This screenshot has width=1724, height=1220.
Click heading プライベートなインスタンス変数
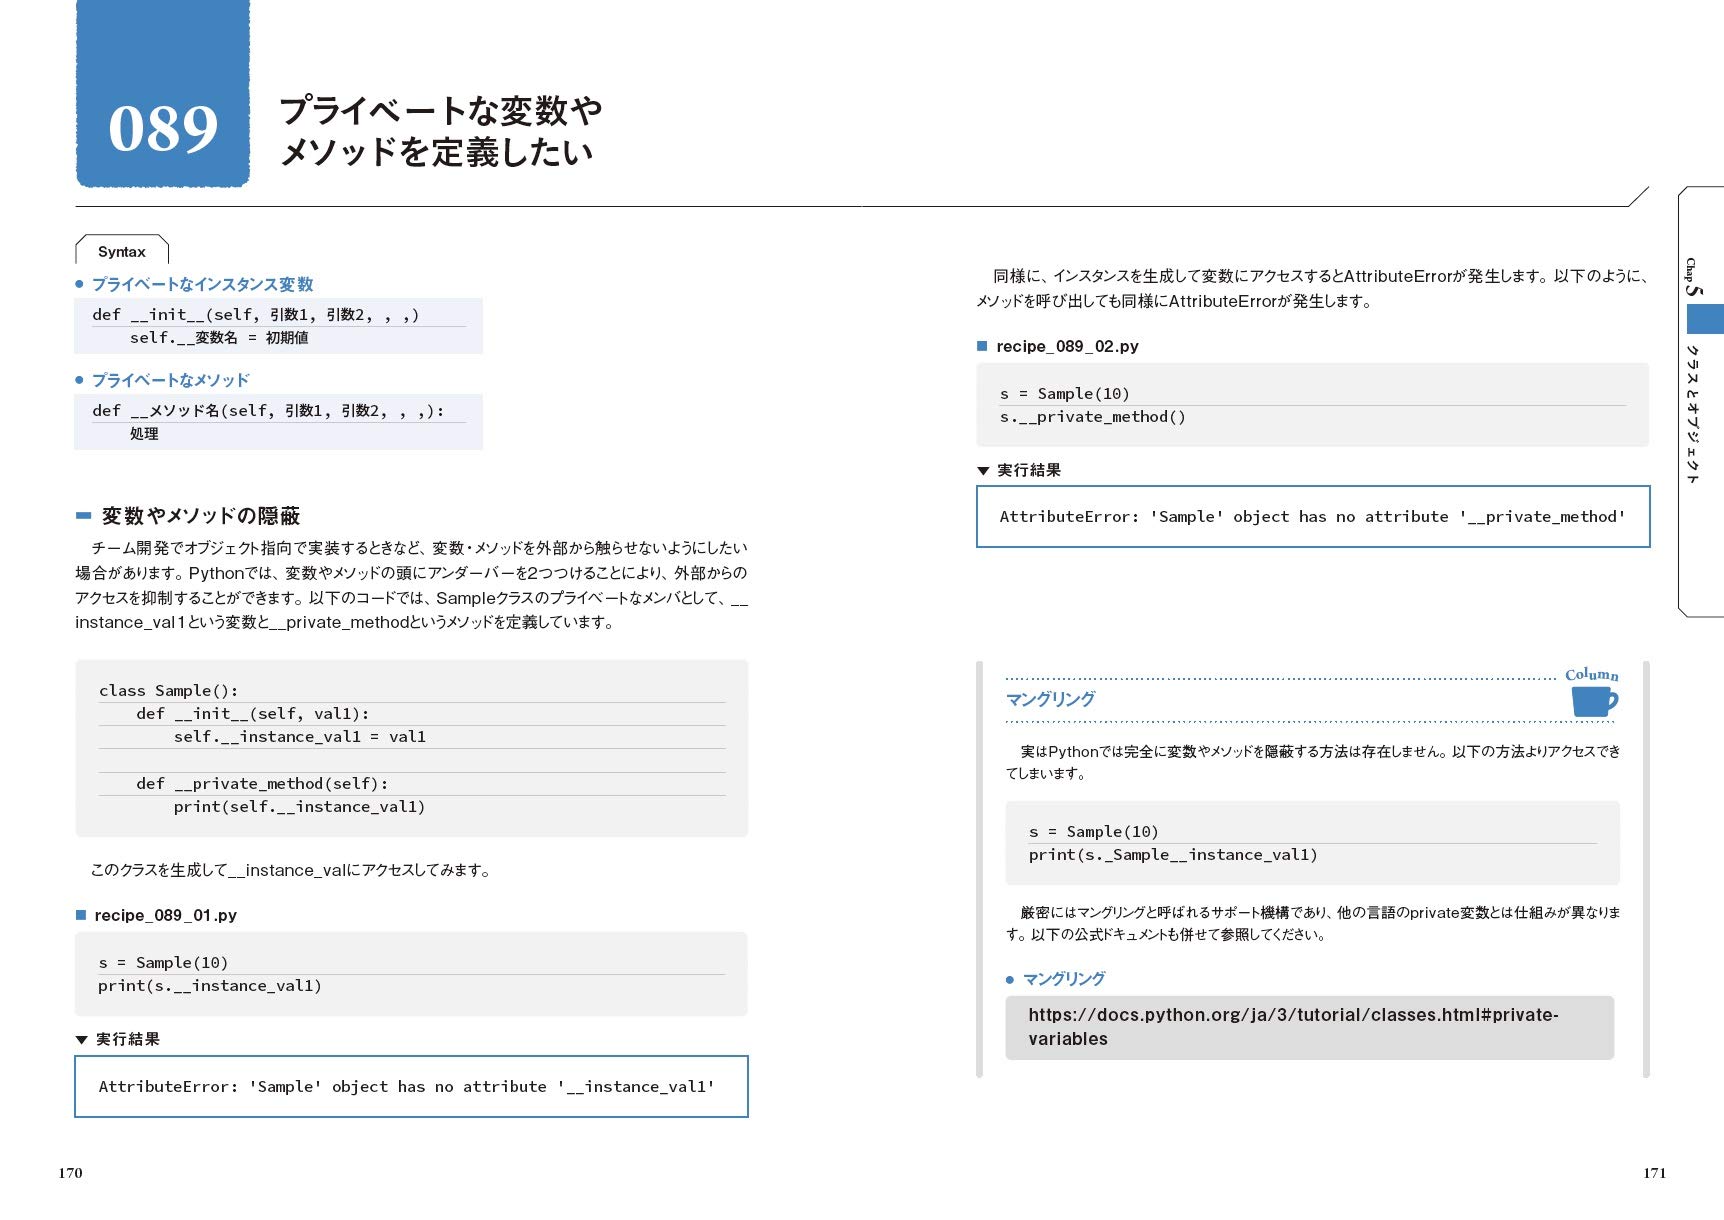tap(203, 284)
